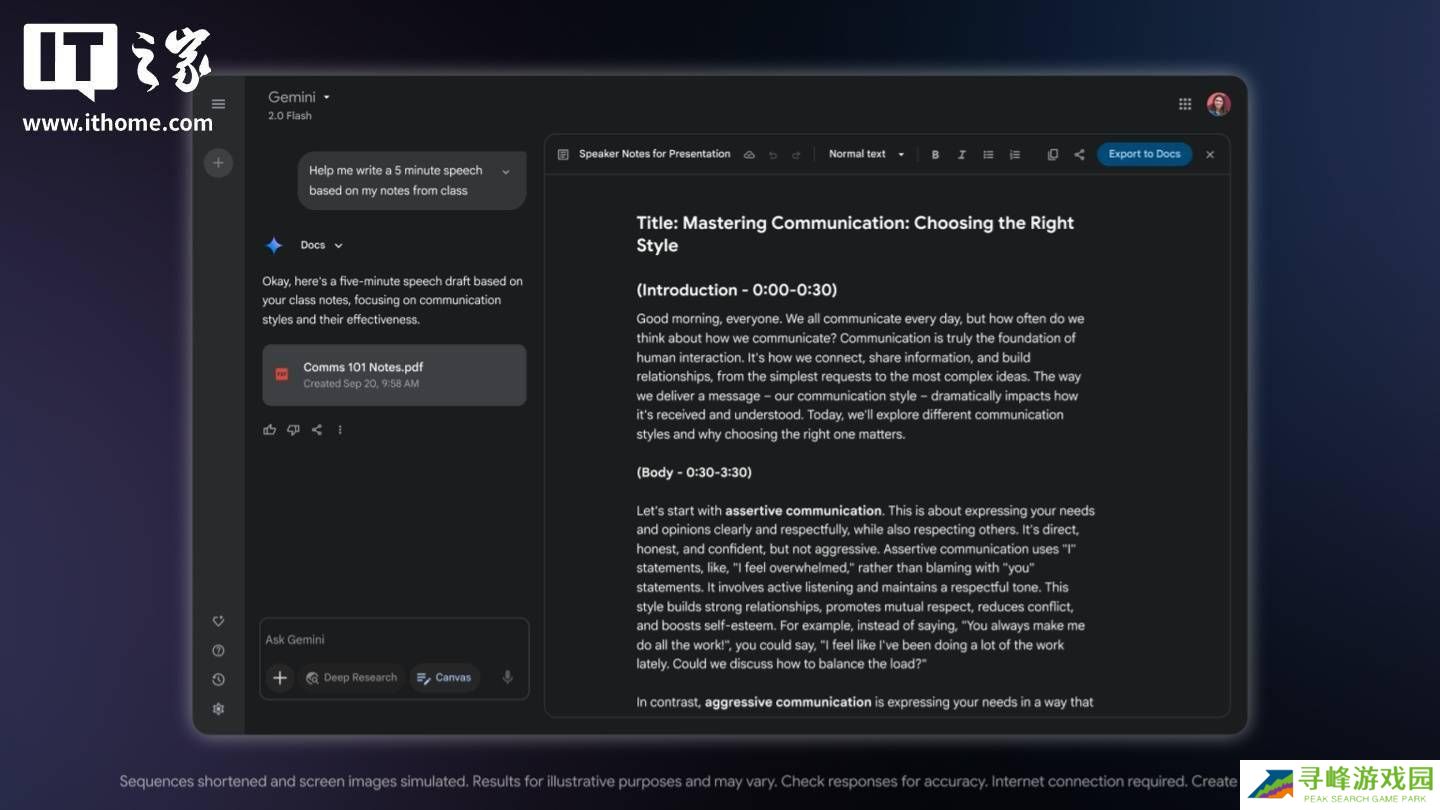Copy the canvas contents

click(1052, 155)
